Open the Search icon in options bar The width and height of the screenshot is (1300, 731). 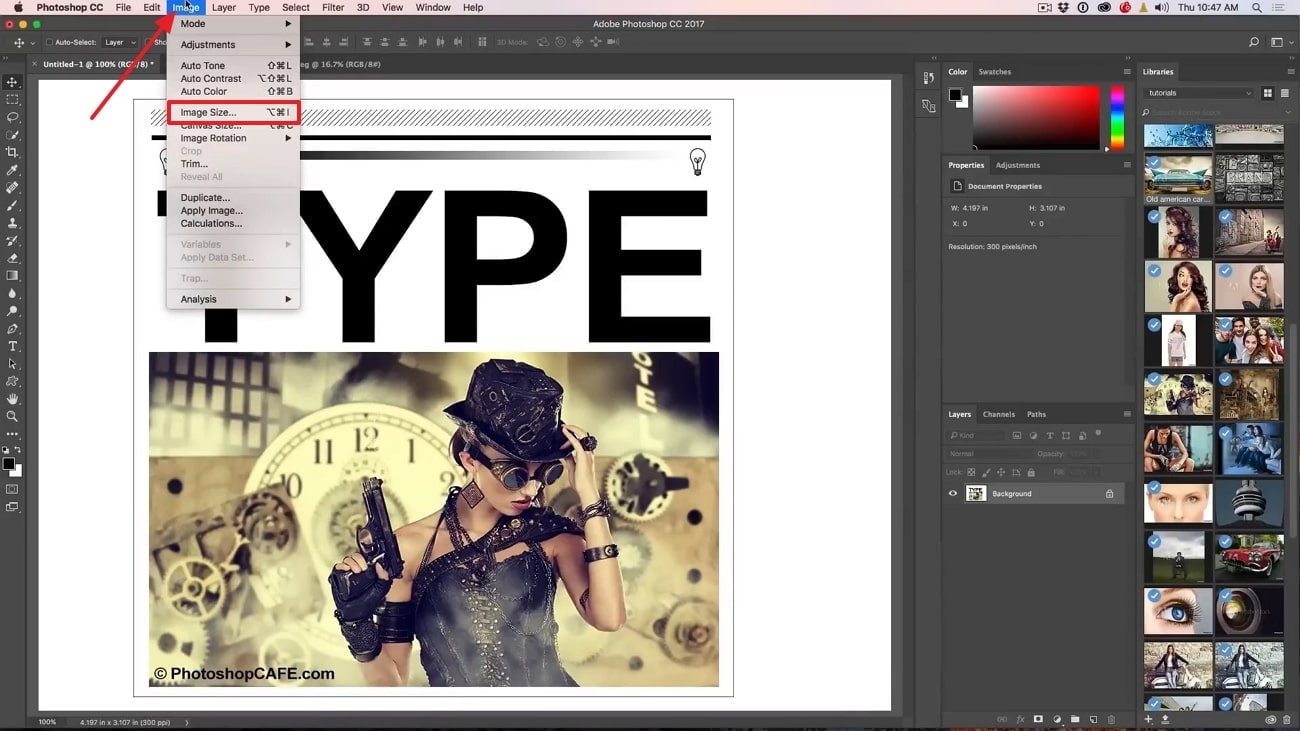click(1254, 43)
